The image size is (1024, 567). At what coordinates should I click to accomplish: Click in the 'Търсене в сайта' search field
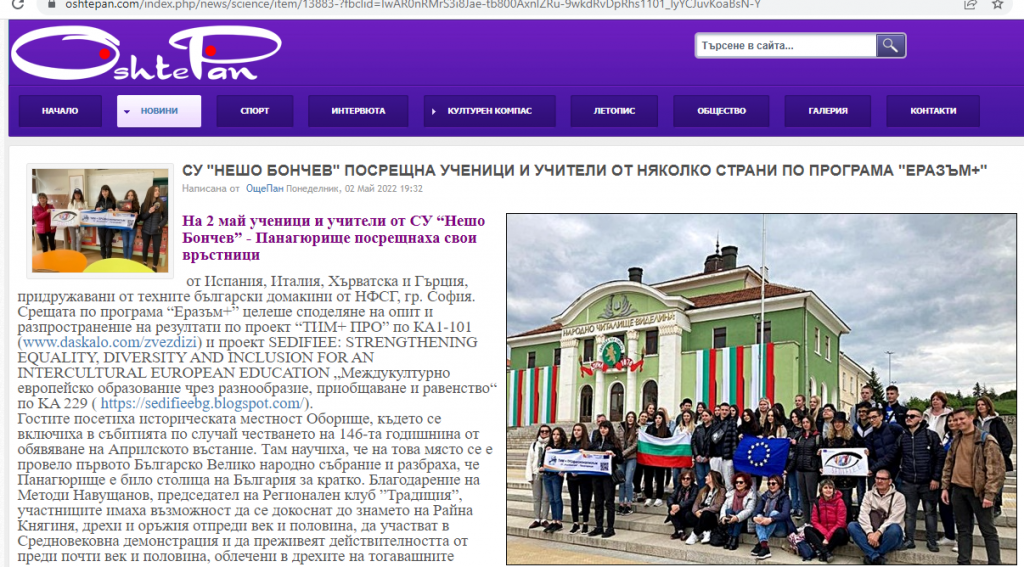(786, 46)
